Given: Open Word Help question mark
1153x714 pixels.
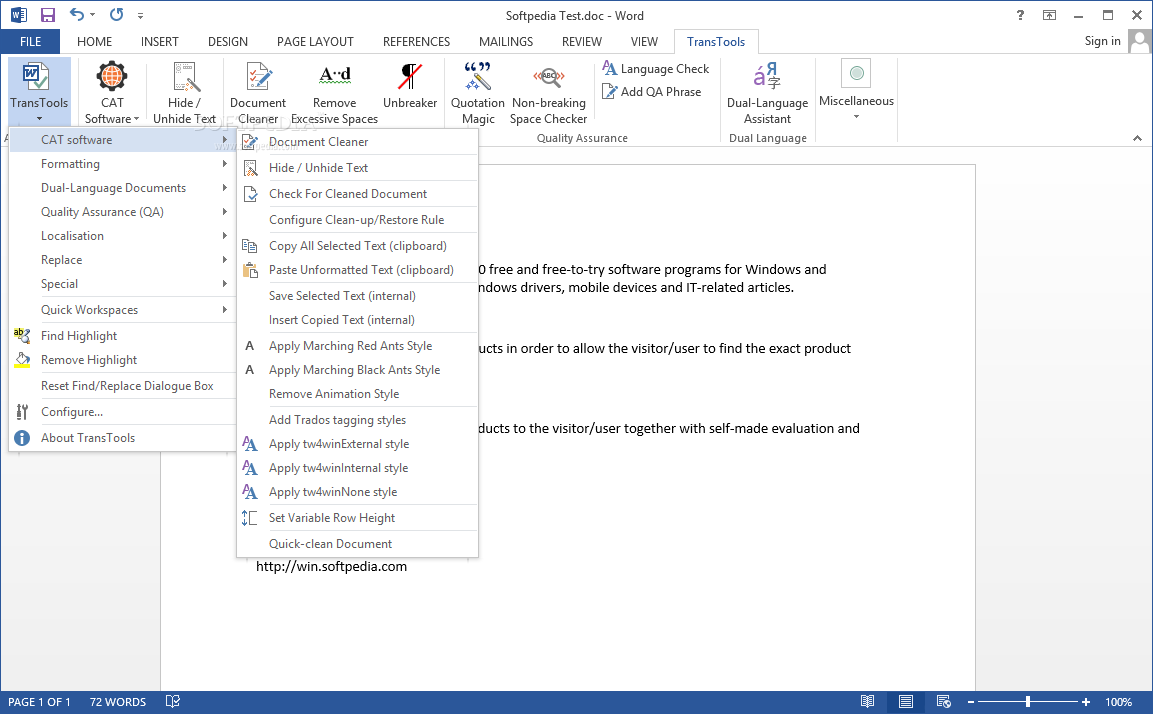Looking at the screenshot, I should pos(1020,15).
